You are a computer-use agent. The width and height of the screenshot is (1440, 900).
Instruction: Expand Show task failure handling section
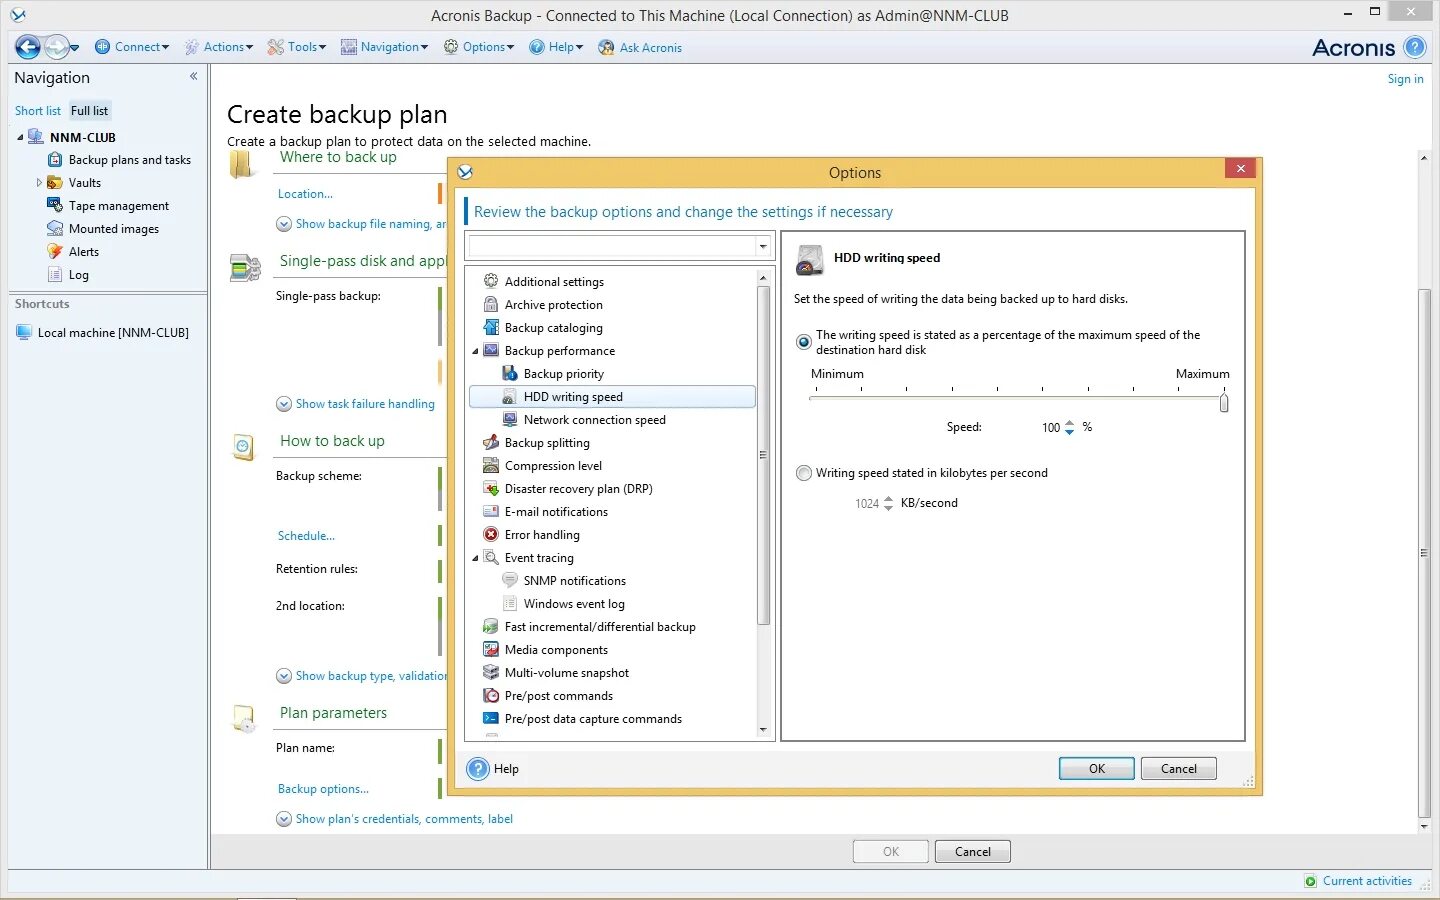point(284,404)
